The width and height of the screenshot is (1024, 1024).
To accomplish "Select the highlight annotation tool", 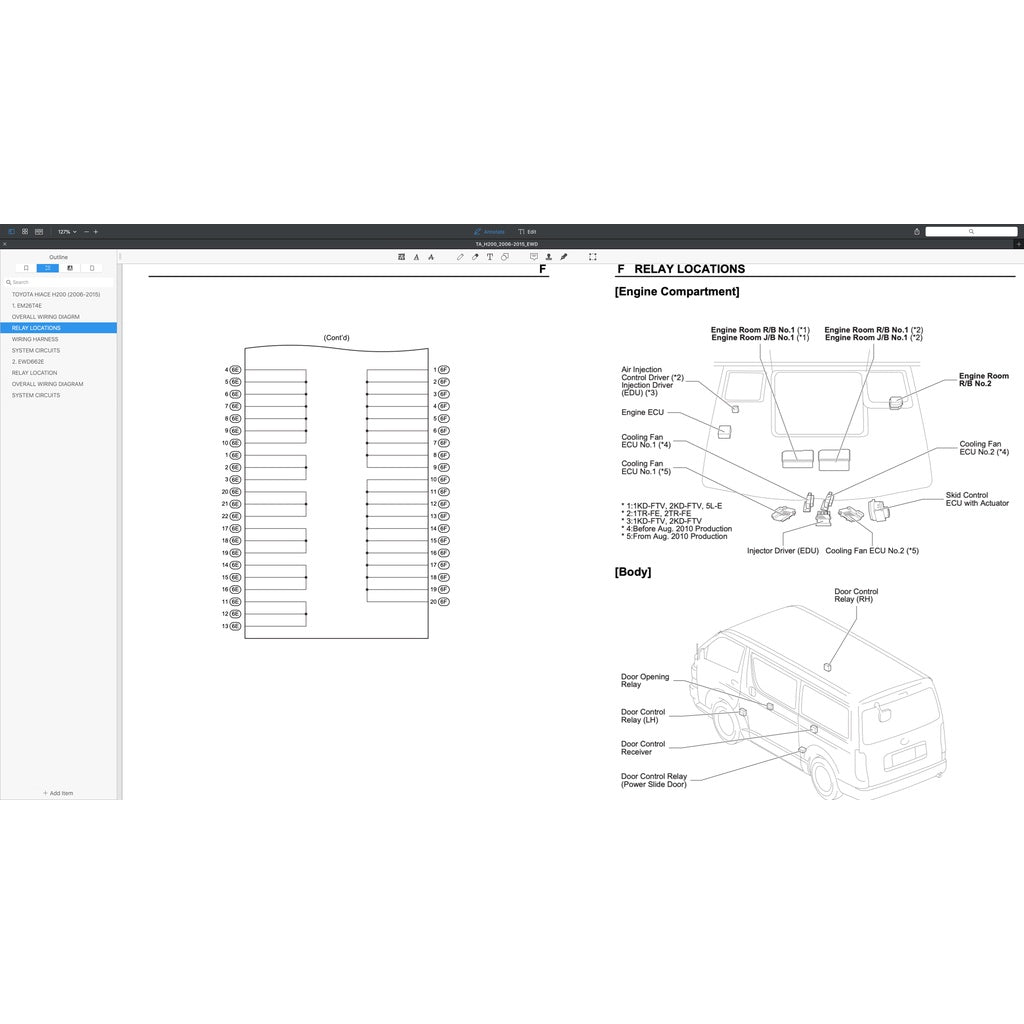I will point(401,257).
